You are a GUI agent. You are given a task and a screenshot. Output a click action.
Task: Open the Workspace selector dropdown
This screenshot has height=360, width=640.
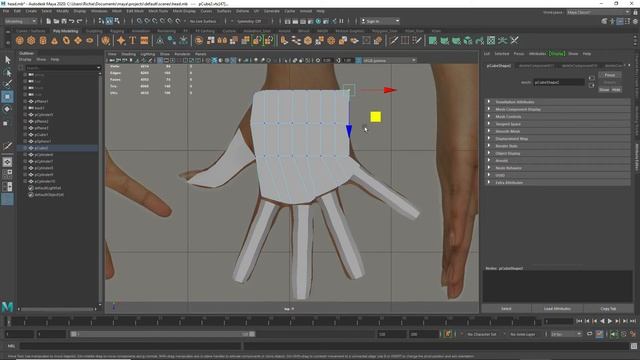(x=599, y=12)
